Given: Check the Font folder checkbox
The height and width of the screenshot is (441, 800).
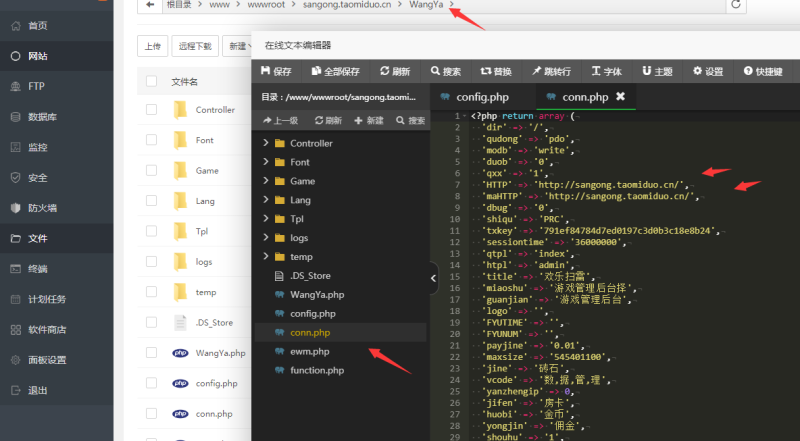Looking at the screenshot, I should [152, 140].
